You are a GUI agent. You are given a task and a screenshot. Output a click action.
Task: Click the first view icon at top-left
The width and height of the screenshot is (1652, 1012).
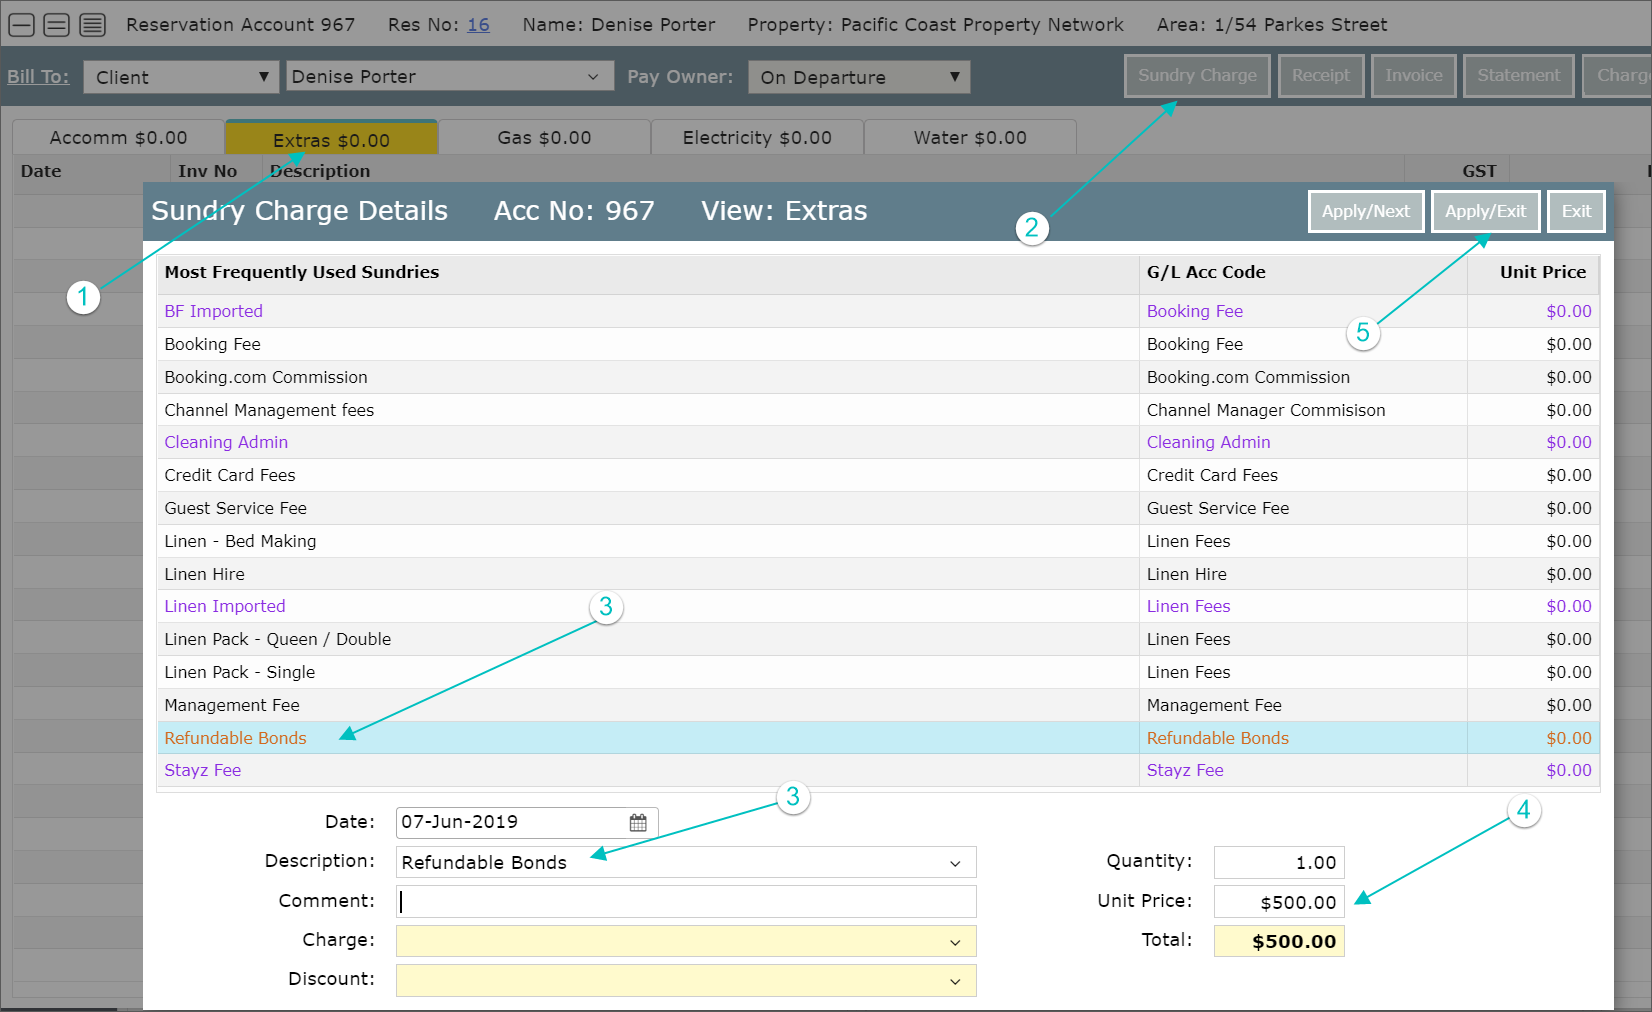pos(21,25)
